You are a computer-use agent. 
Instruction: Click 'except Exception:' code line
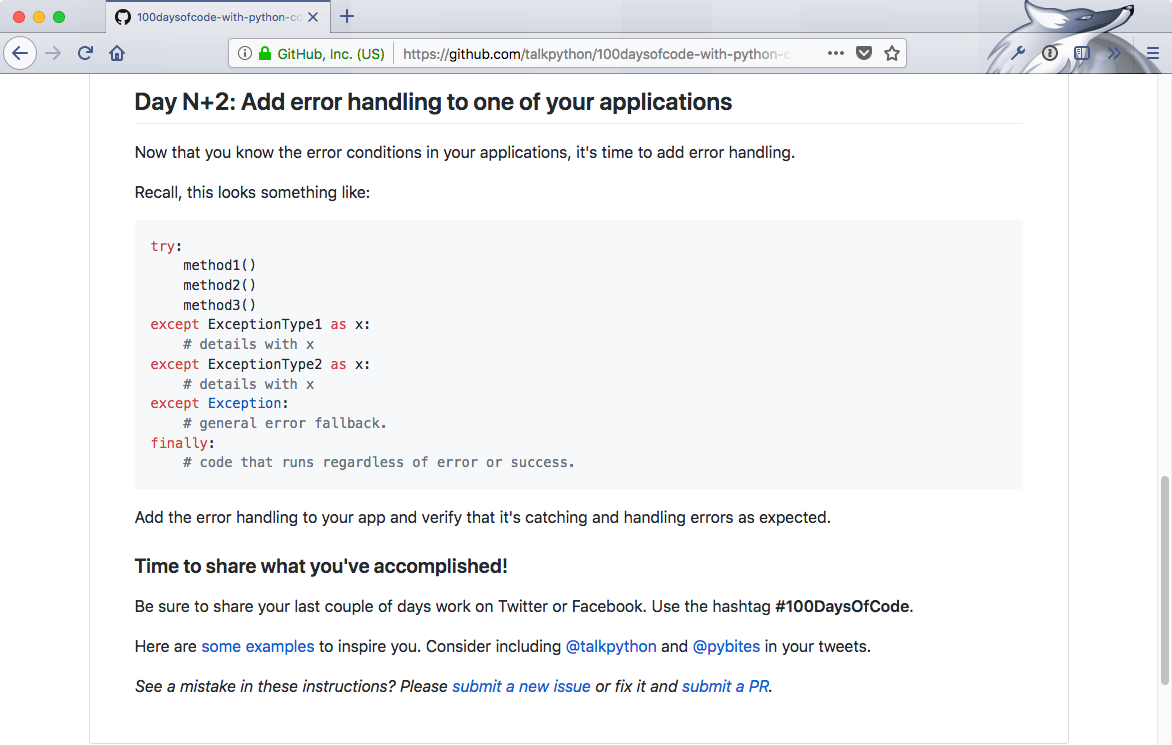[x=219, y=404]
